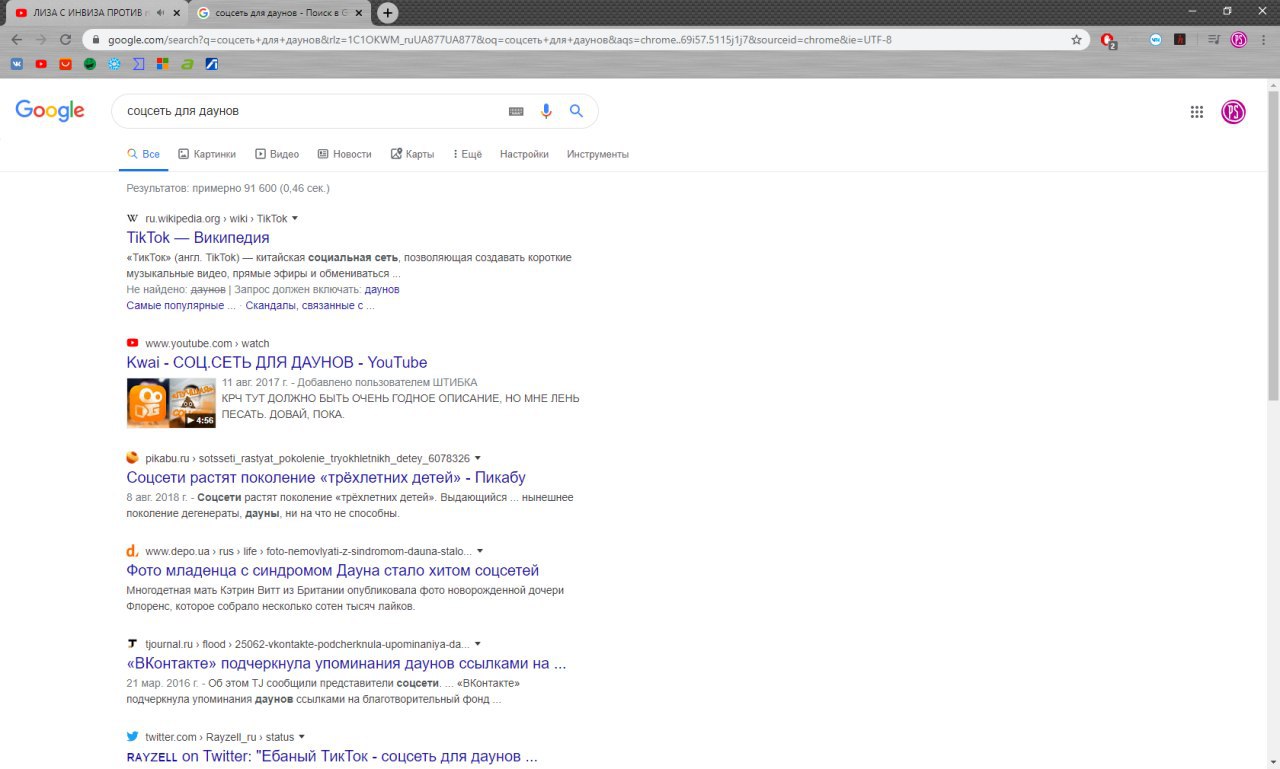Viewport: 1280px width, 769px height.
Task: Open the Chrome profile avatar in toolbar
Action: [1238, 40]
